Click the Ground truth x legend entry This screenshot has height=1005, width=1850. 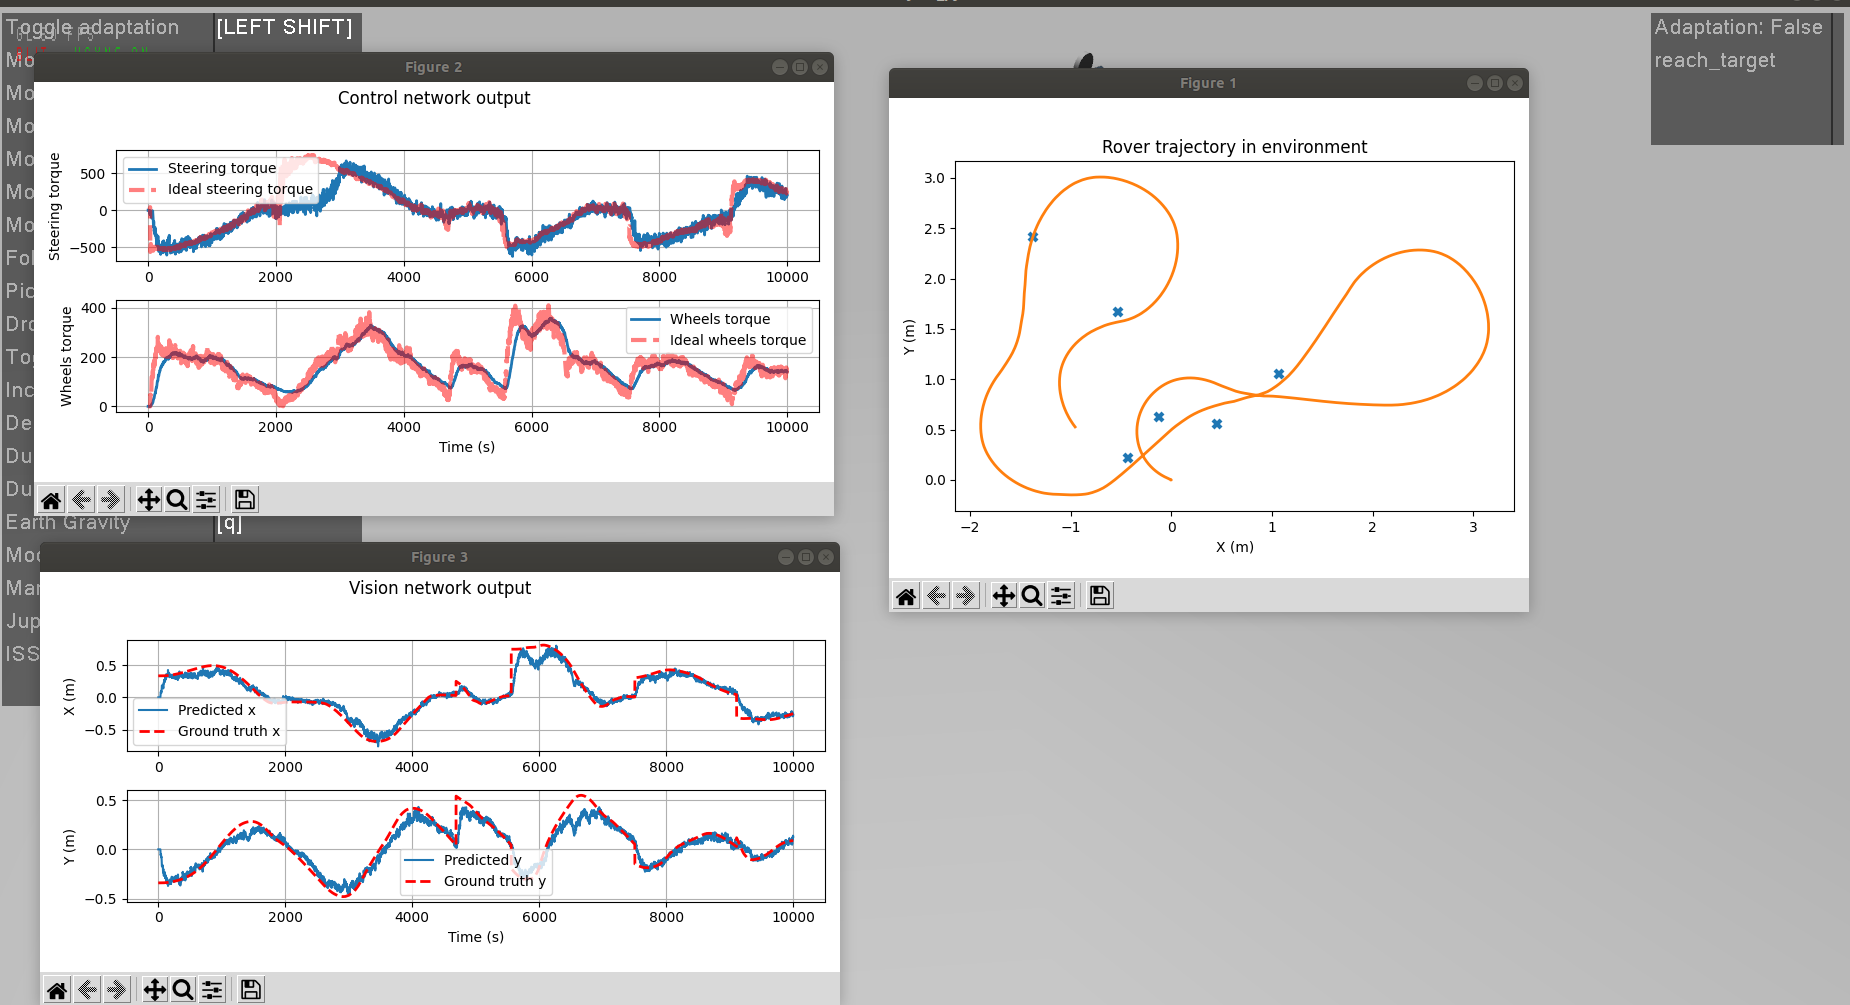(x=209, y=731)
